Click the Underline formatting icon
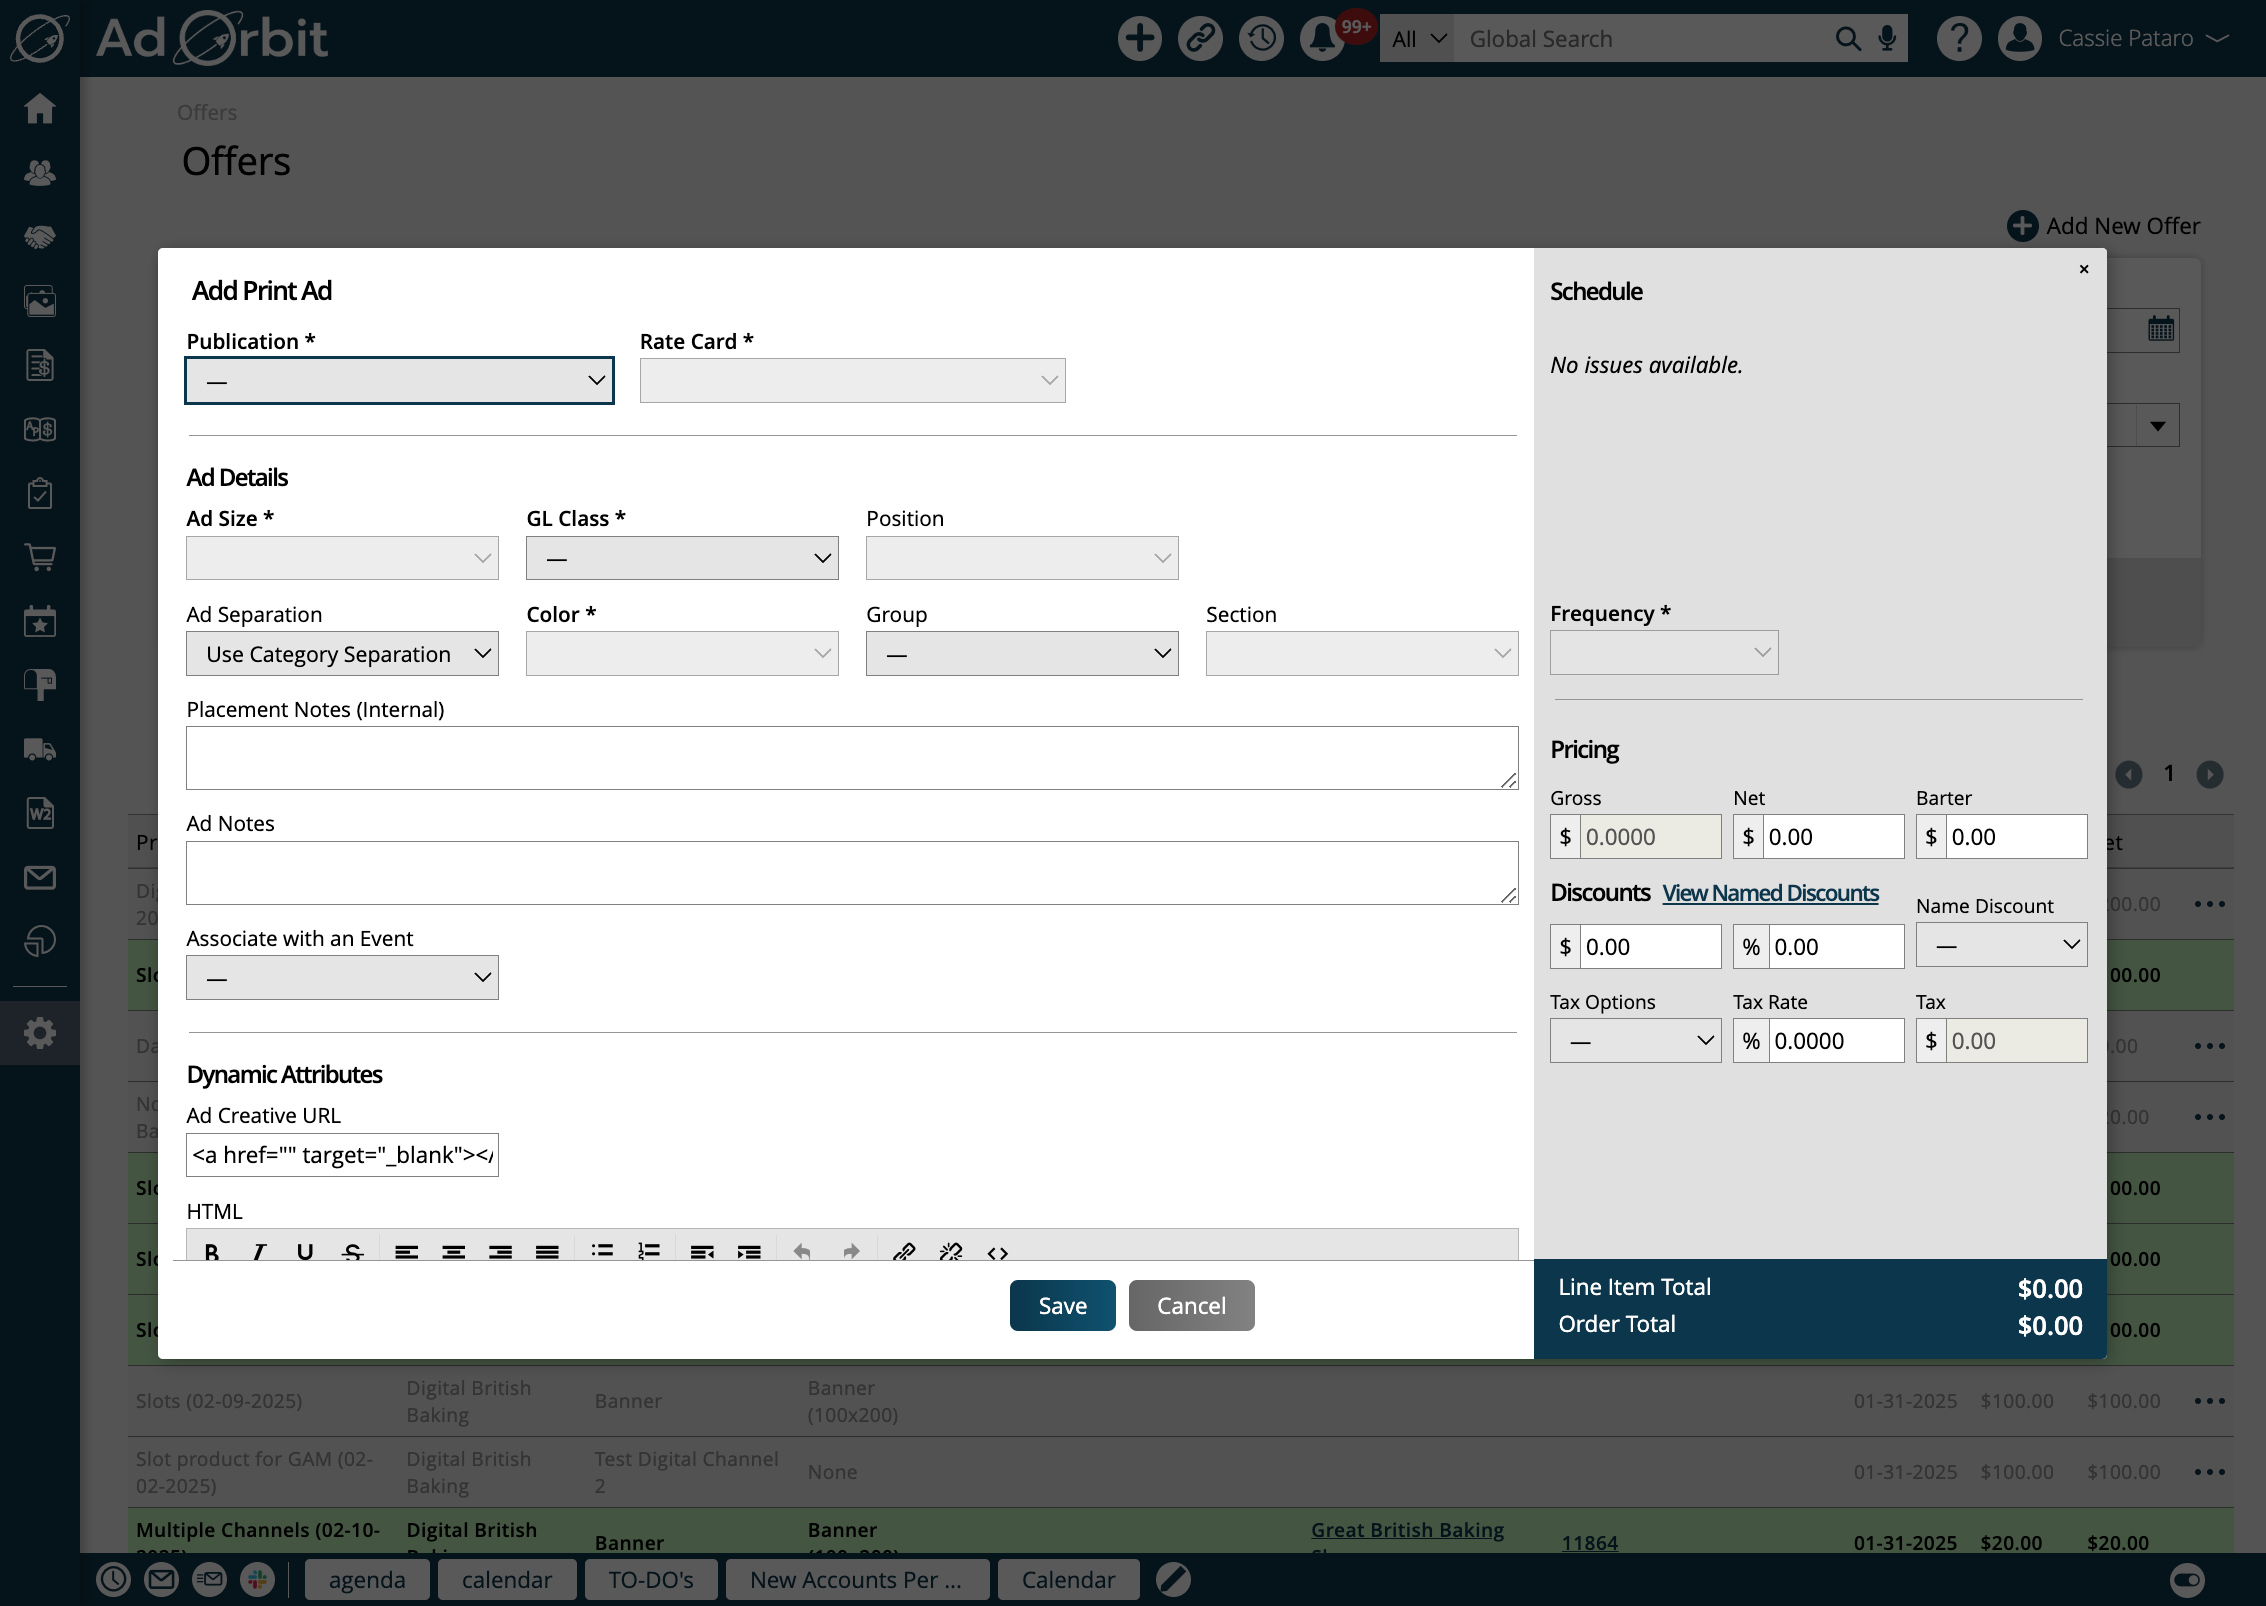 point(305,1251)
